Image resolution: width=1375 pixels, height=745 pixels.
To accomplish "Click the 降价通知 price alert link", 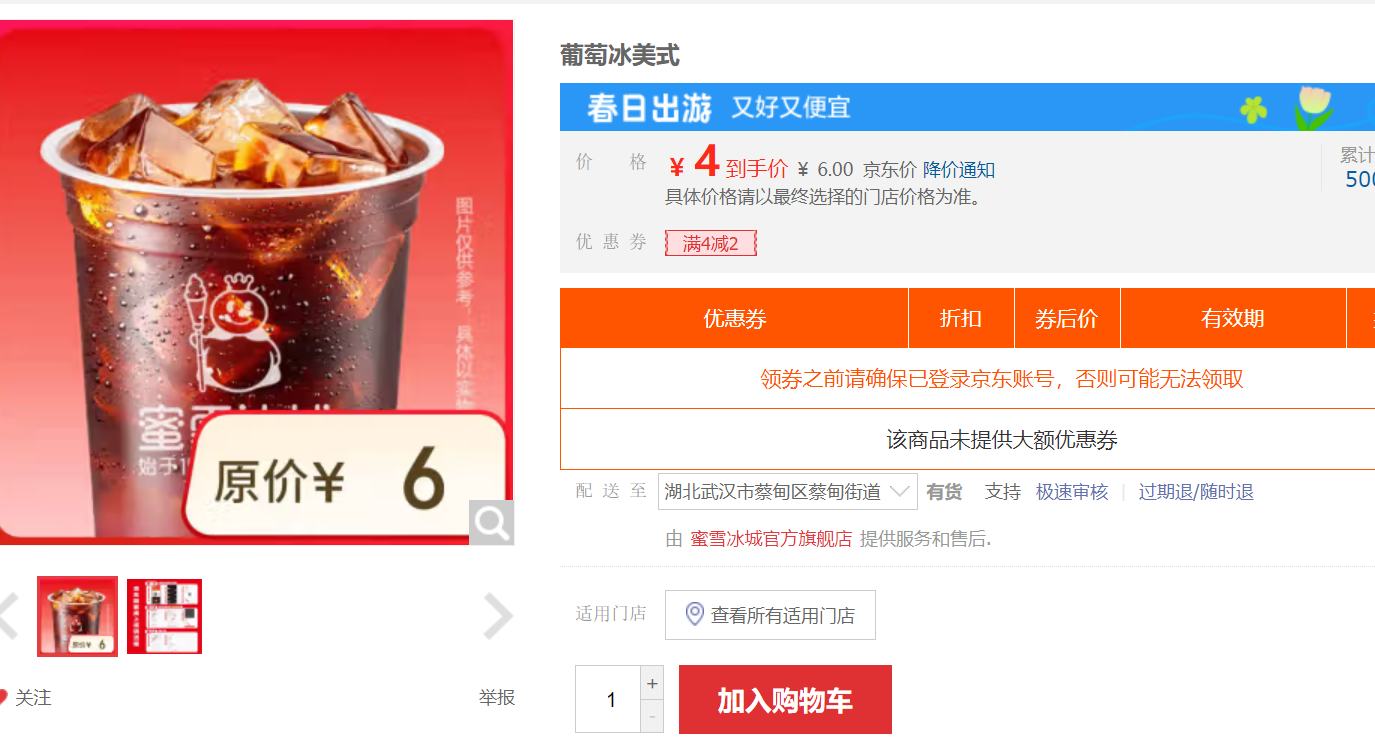I will coord(959,170).
